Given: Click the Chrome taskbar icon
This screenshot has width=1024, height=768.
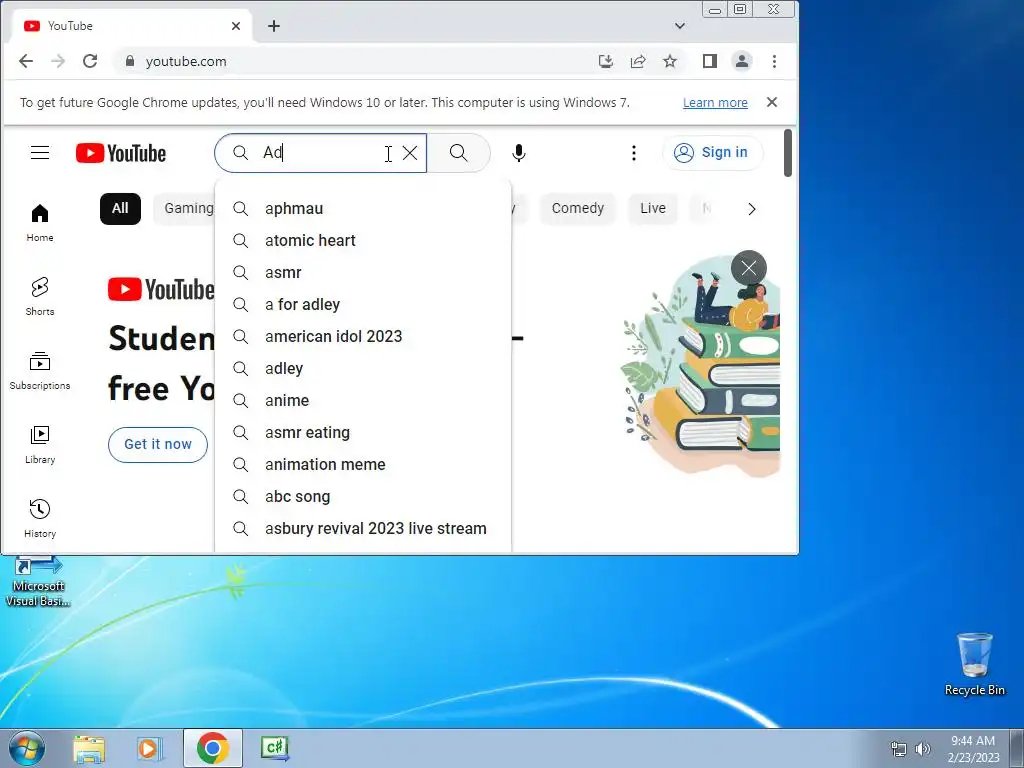Looking at the screenshot, I should click(x=213, y=748).
